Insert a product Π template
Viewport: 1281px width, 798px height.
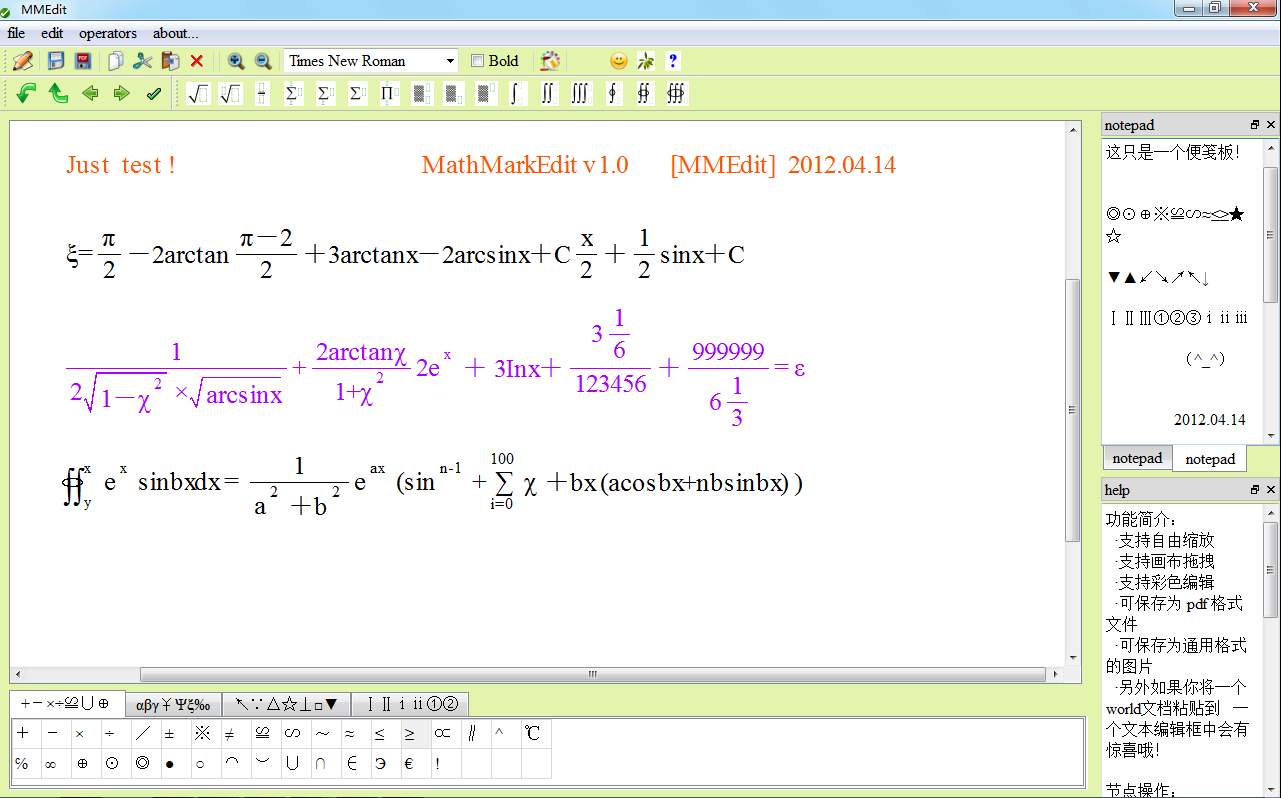click(x=389, y=94)
